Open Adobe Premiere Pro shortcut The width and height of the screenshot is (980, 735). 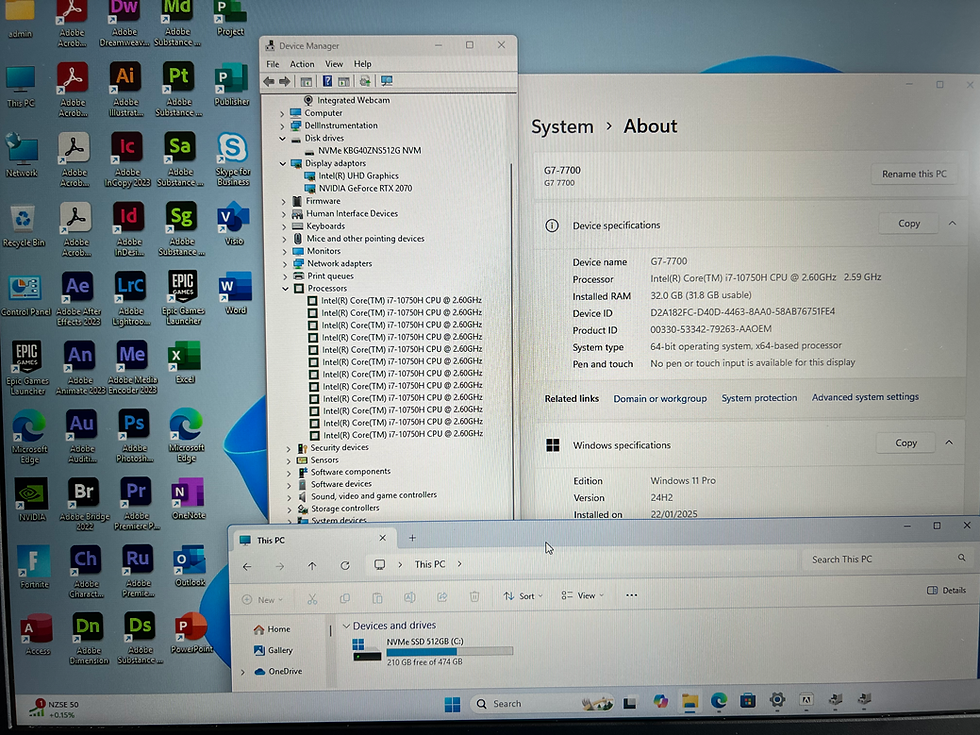[x=136, y=504]
